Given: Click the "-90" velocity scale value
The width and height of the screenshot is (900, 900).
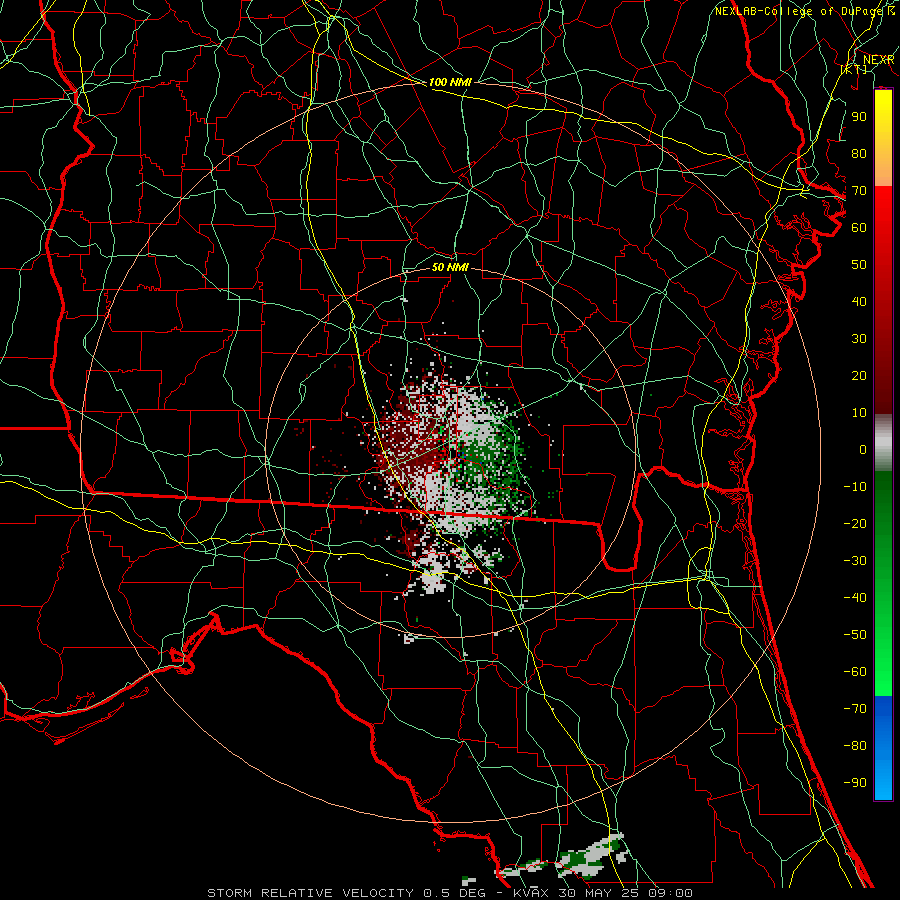Looking at the screenshot, I should tap(855, 782).
